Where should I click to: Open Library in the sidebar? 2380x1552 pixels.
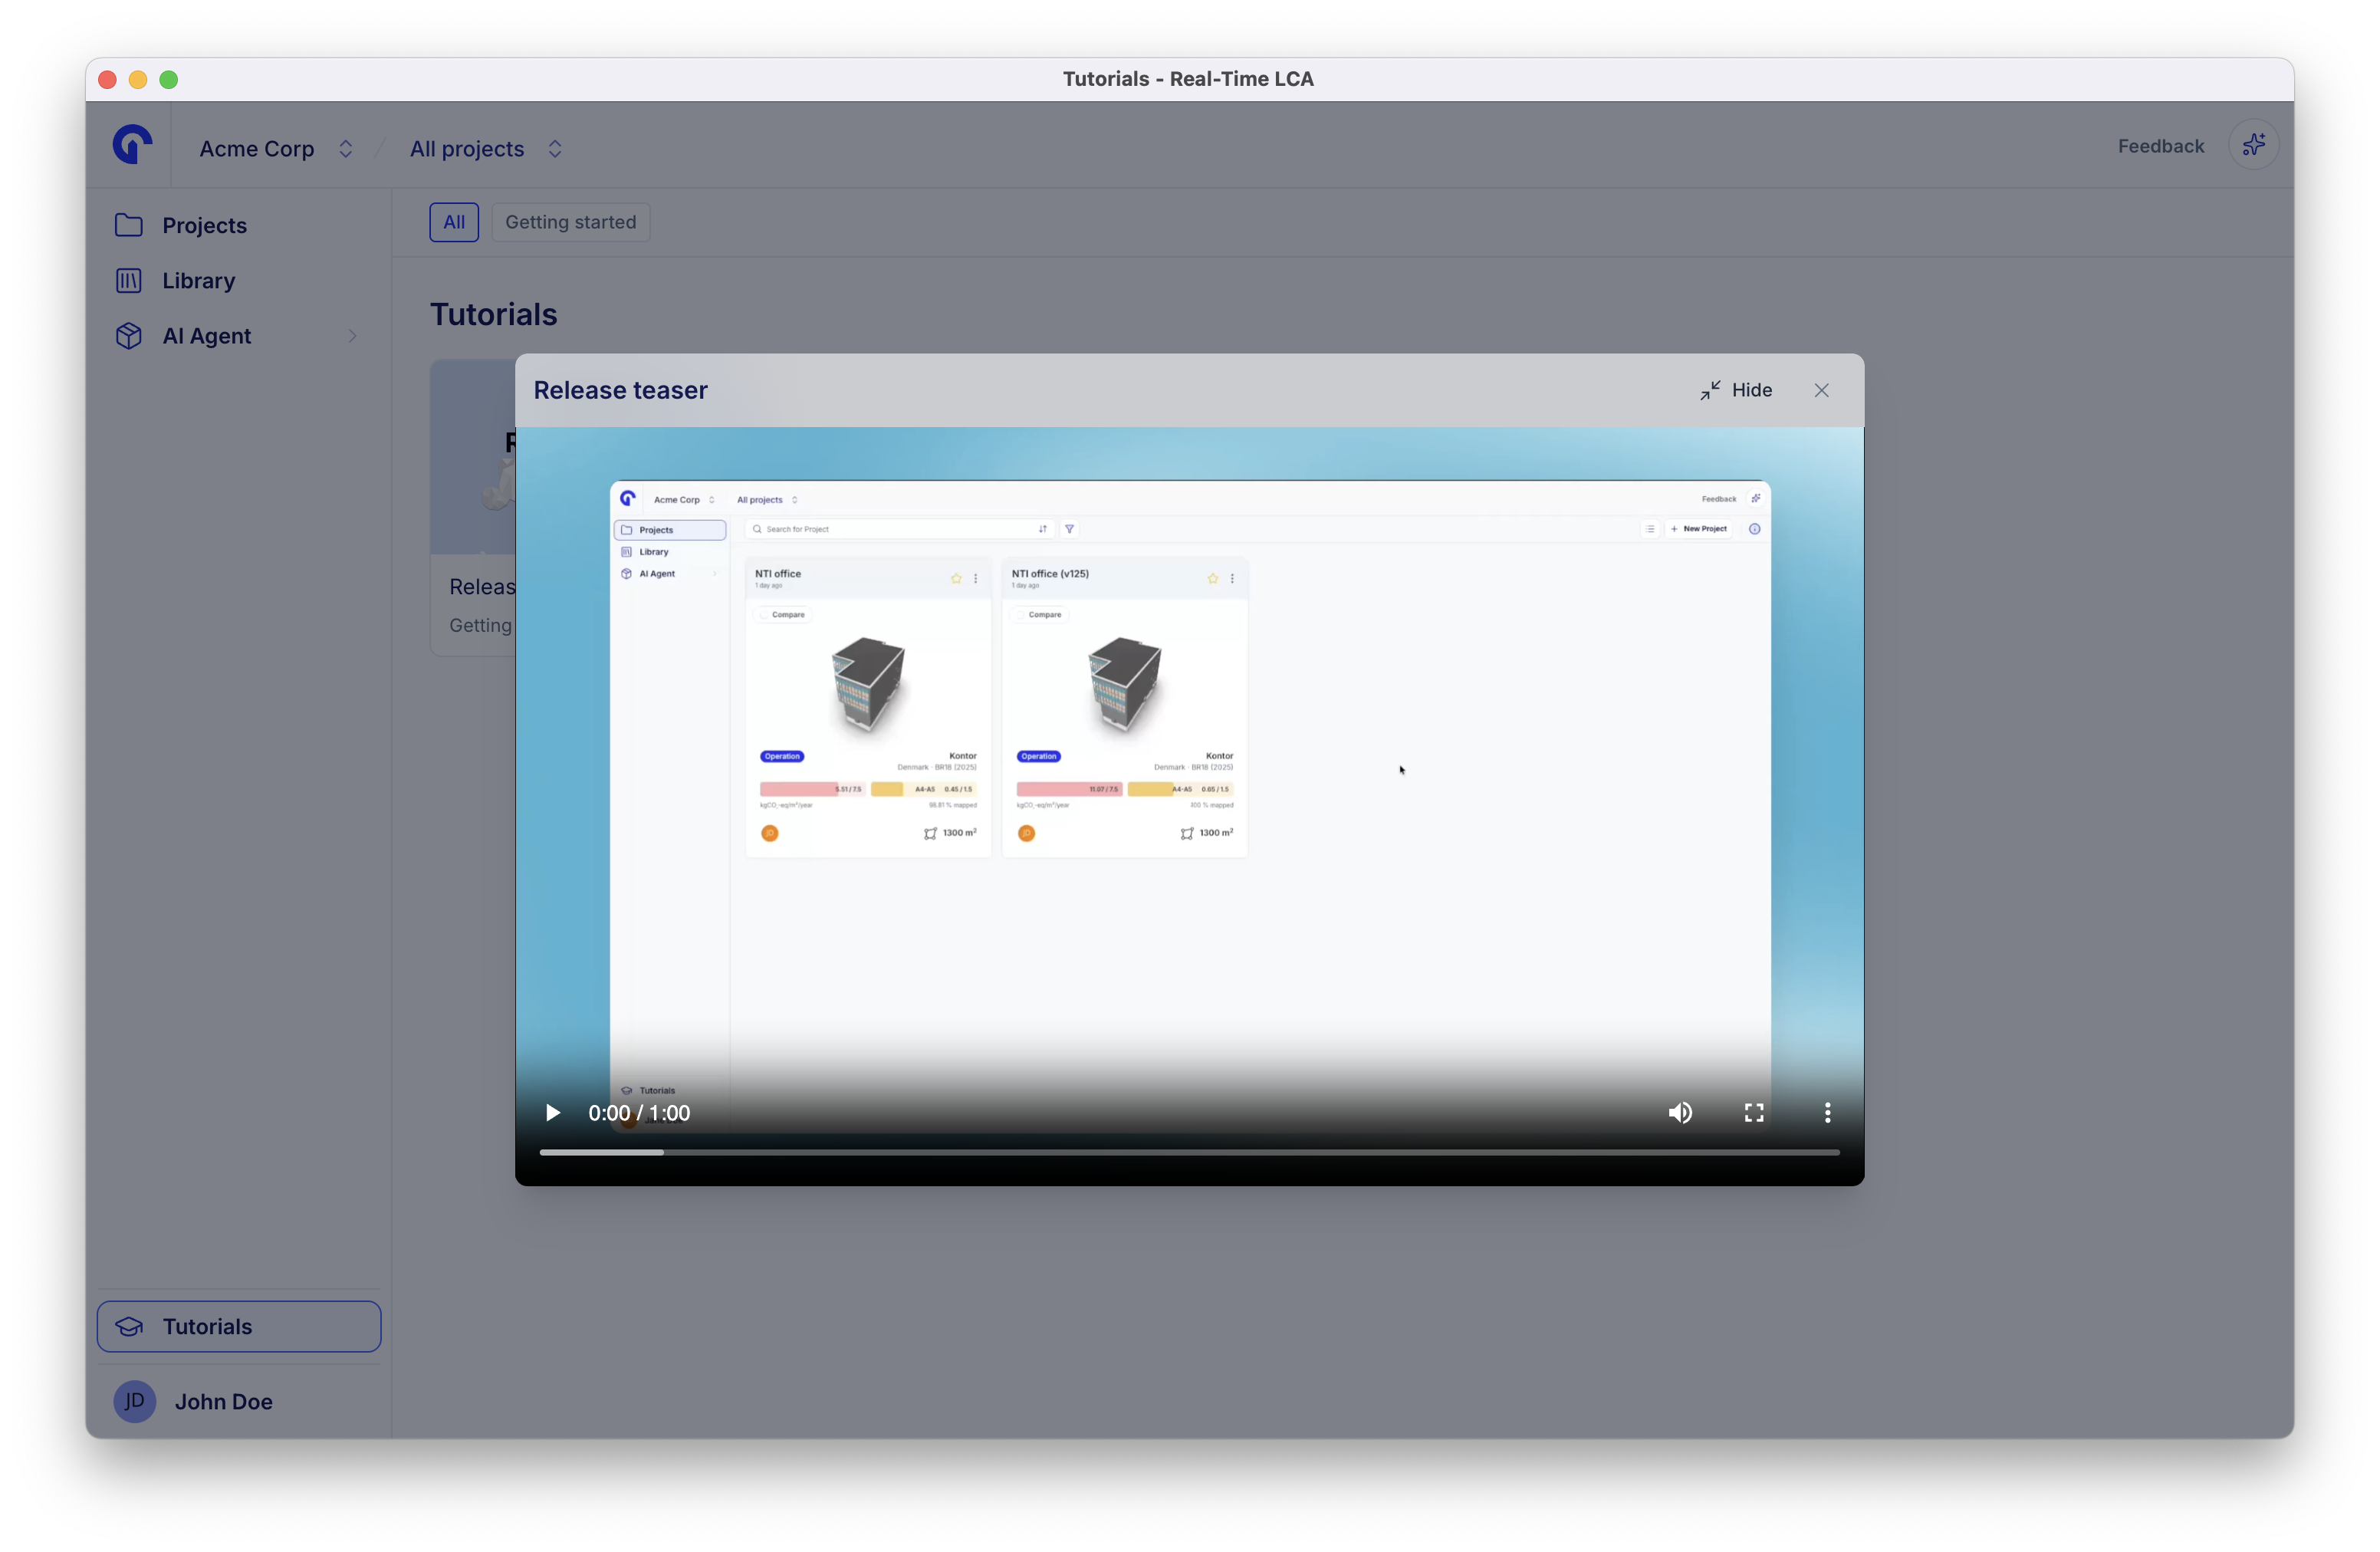pos(238,280)
